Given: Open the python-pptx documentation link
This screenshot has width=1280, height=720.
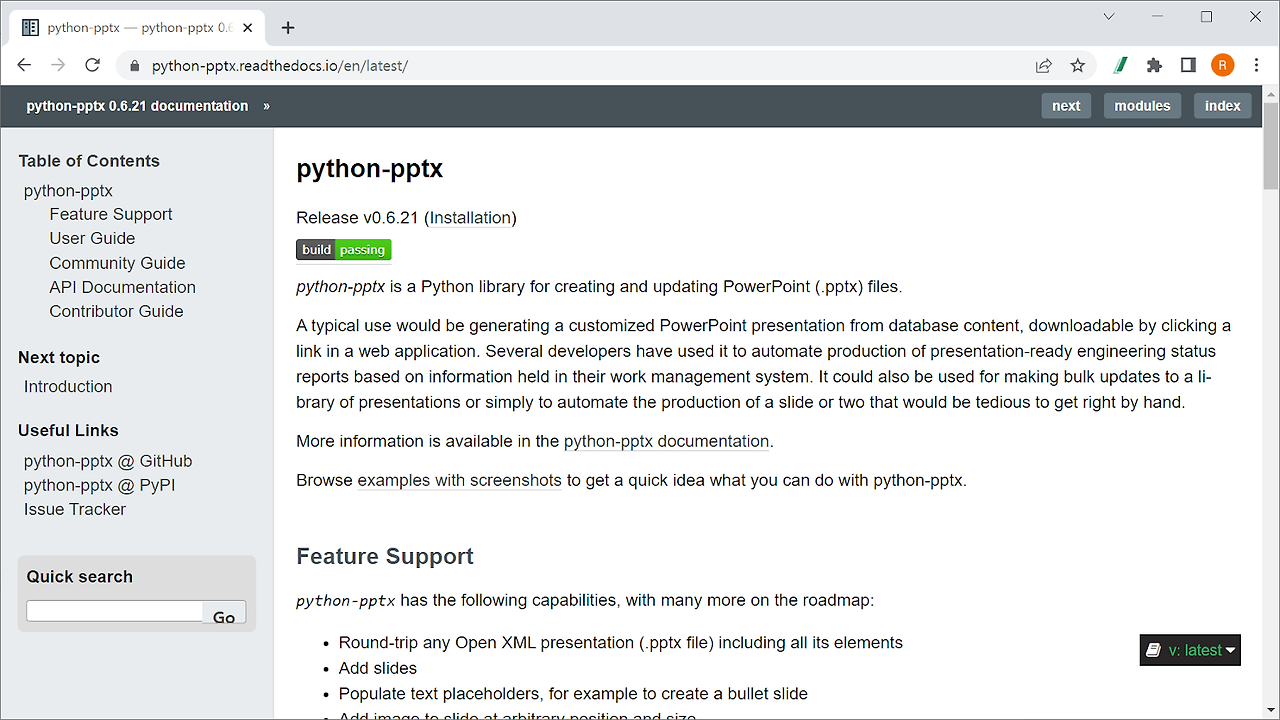Looking at the screenshot, I should [666, 441].
